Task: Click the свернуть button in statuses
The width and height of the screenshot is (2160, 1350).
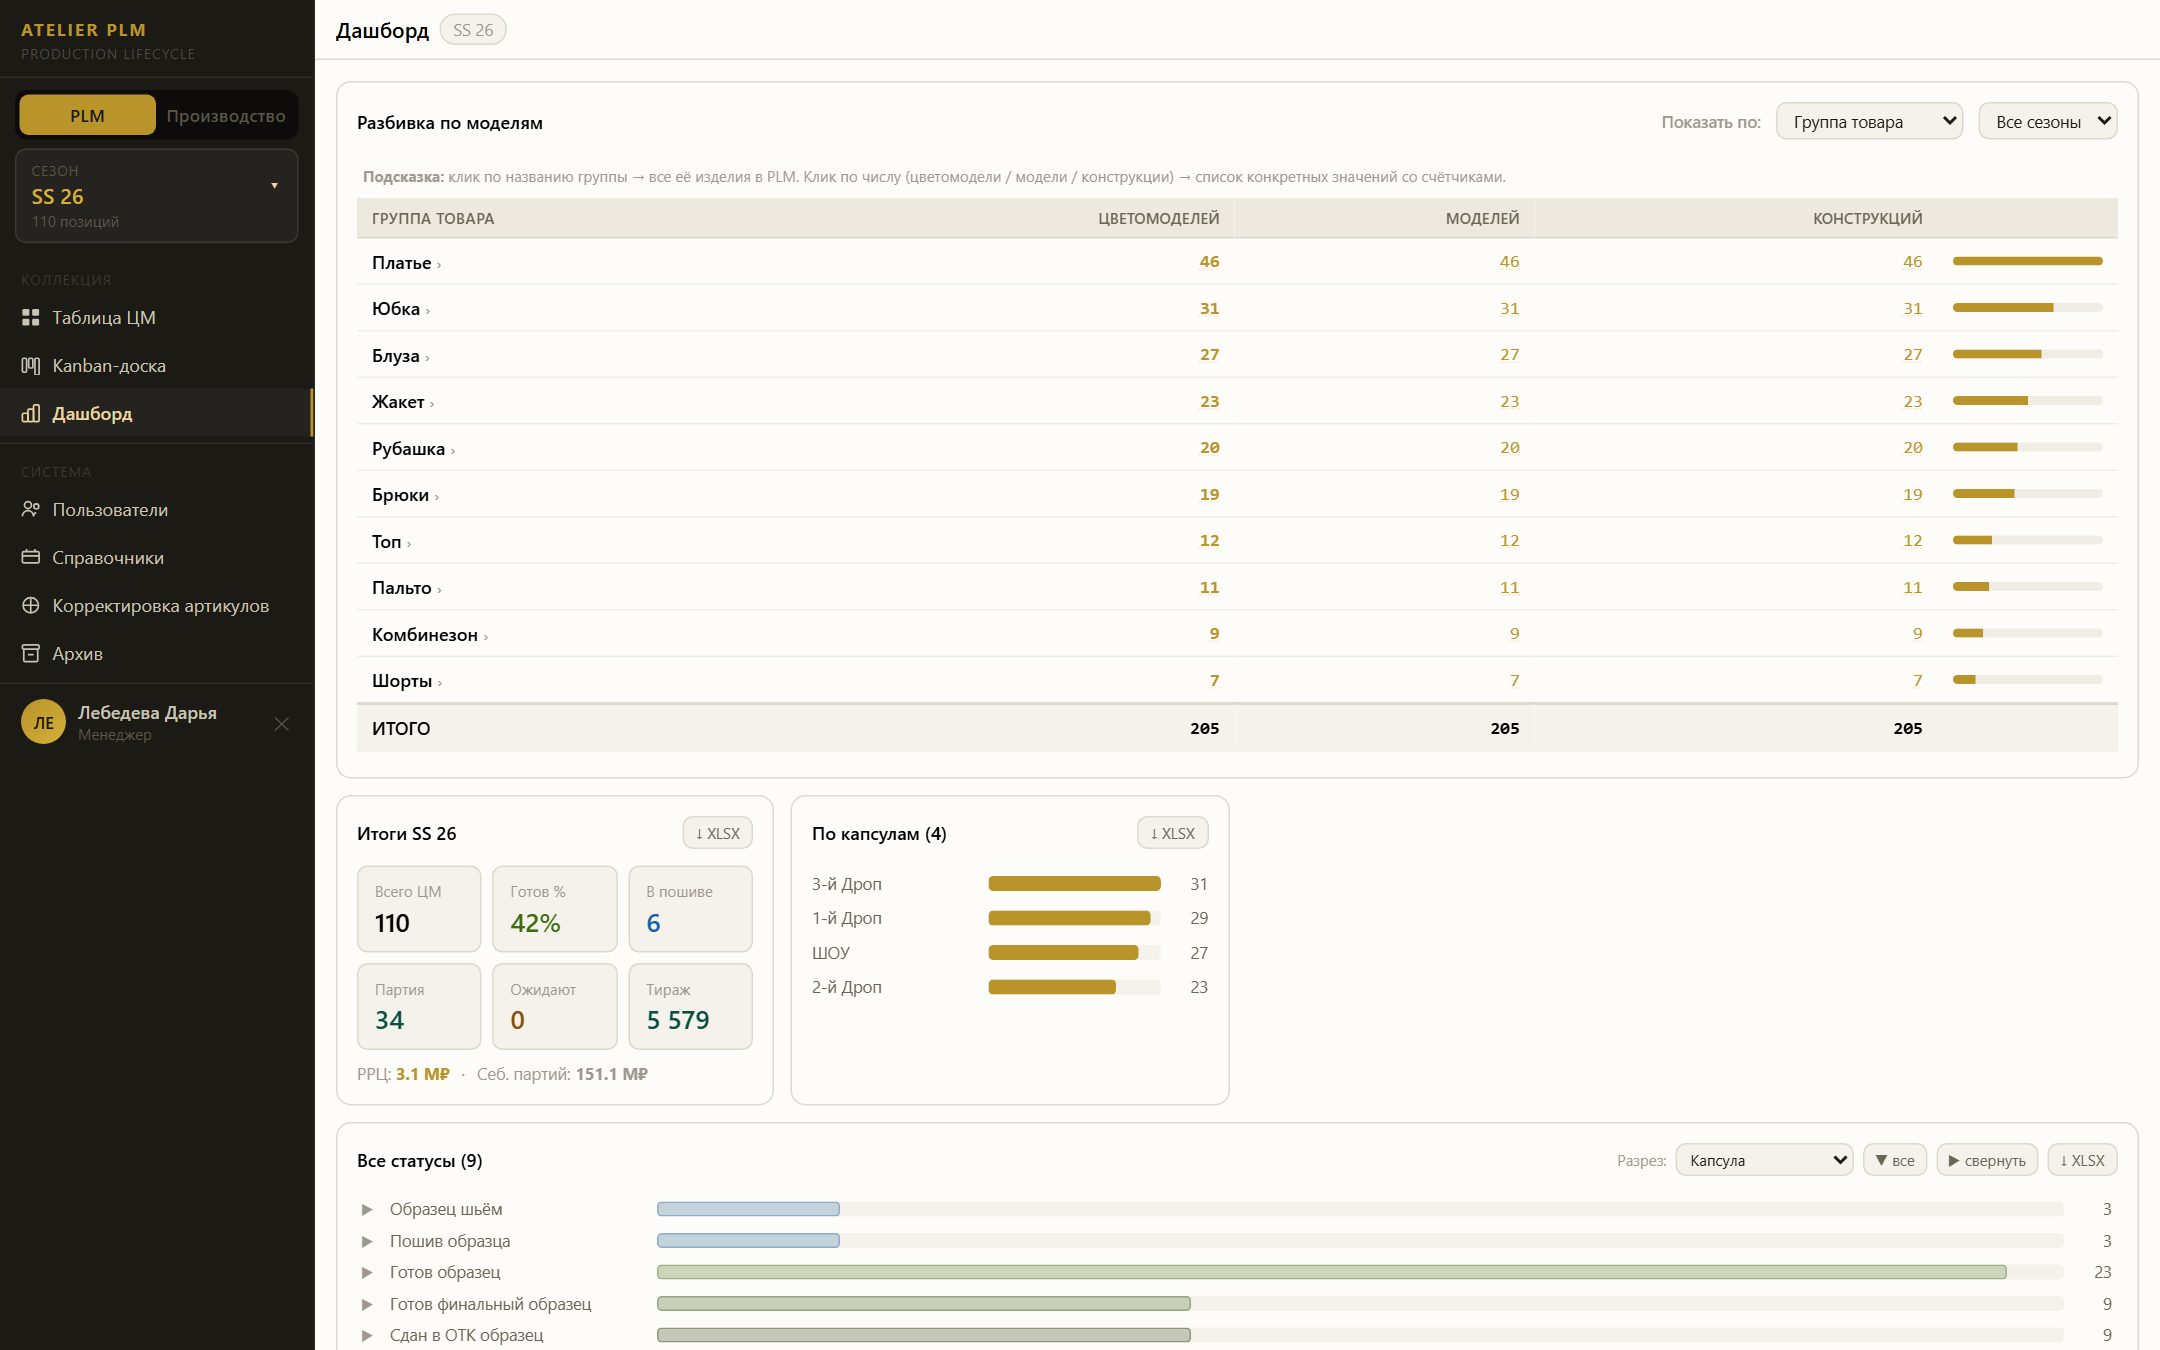Action: click(1987, 1160)
